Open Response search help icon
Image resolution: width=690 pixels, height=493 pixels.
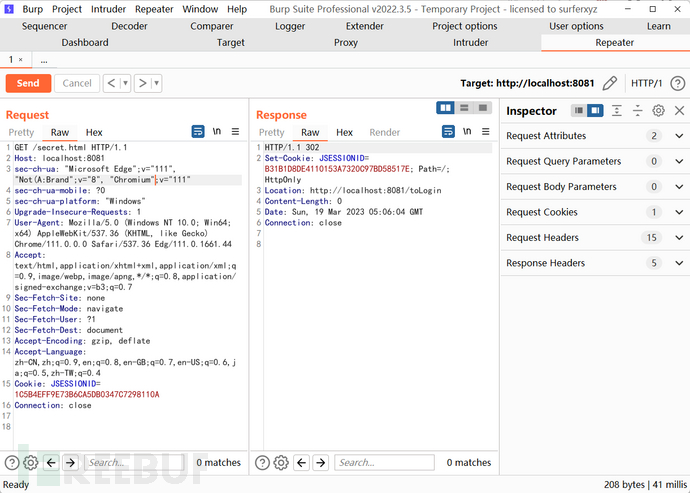point(262,463)
